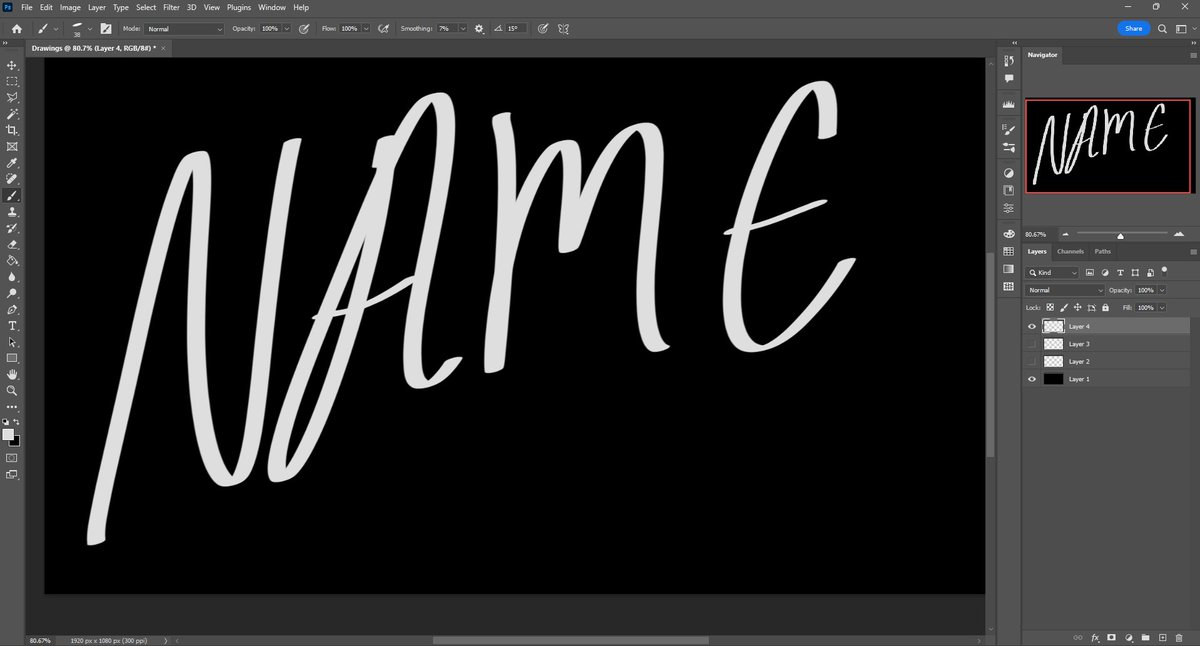Delete the selected layer with trash icon
The image size is (1200, 646).
tap(1179, 637)
